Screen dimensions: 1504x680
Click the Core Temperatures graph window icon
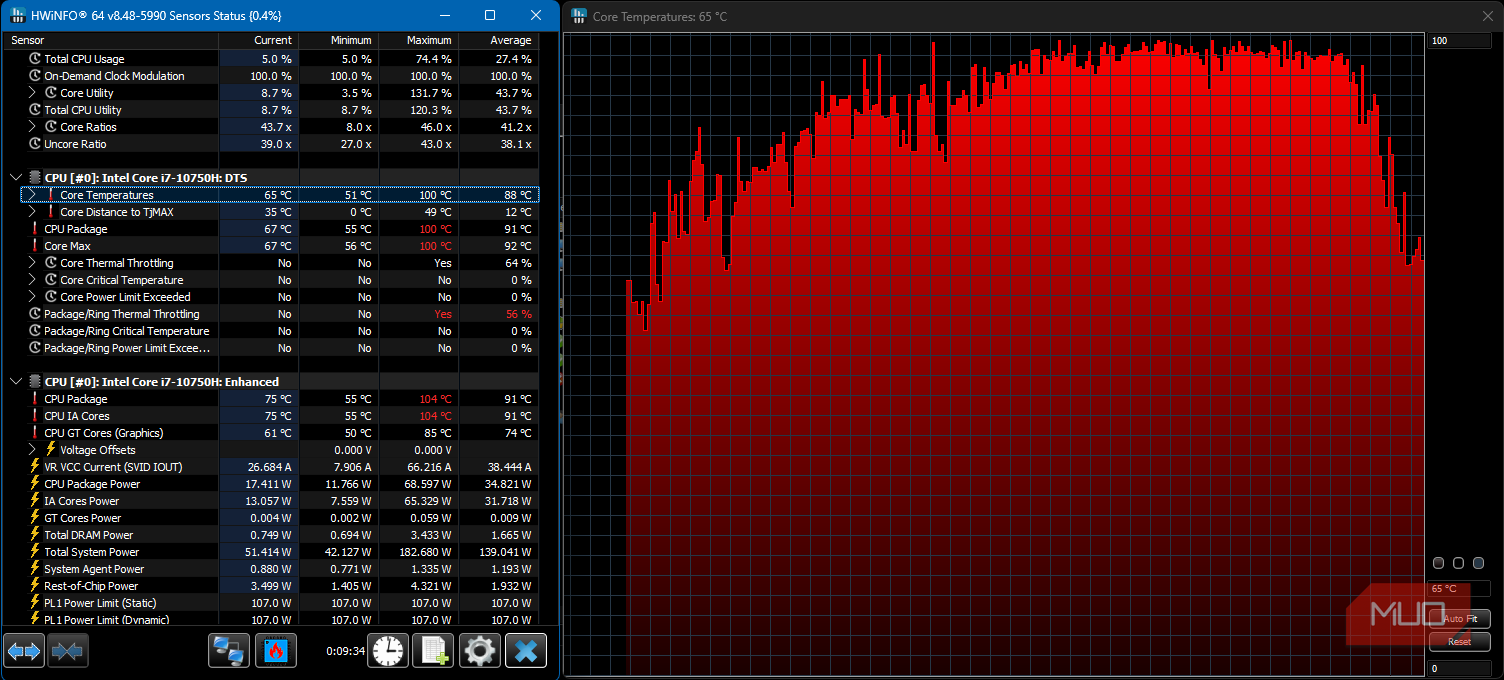[578, 16]
